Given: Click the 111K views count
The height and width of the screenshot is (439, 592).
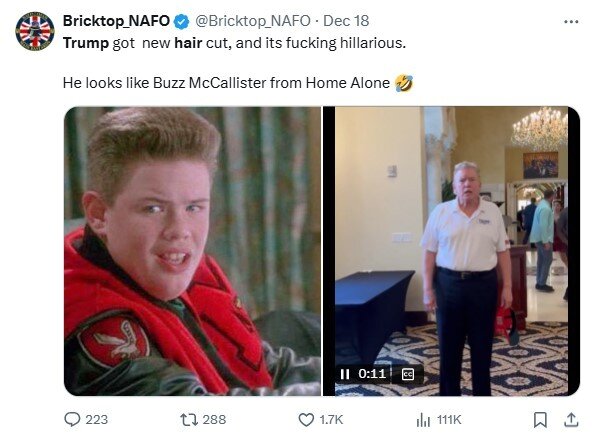Looking at the screenshot, I should click(x=449, y=420).
